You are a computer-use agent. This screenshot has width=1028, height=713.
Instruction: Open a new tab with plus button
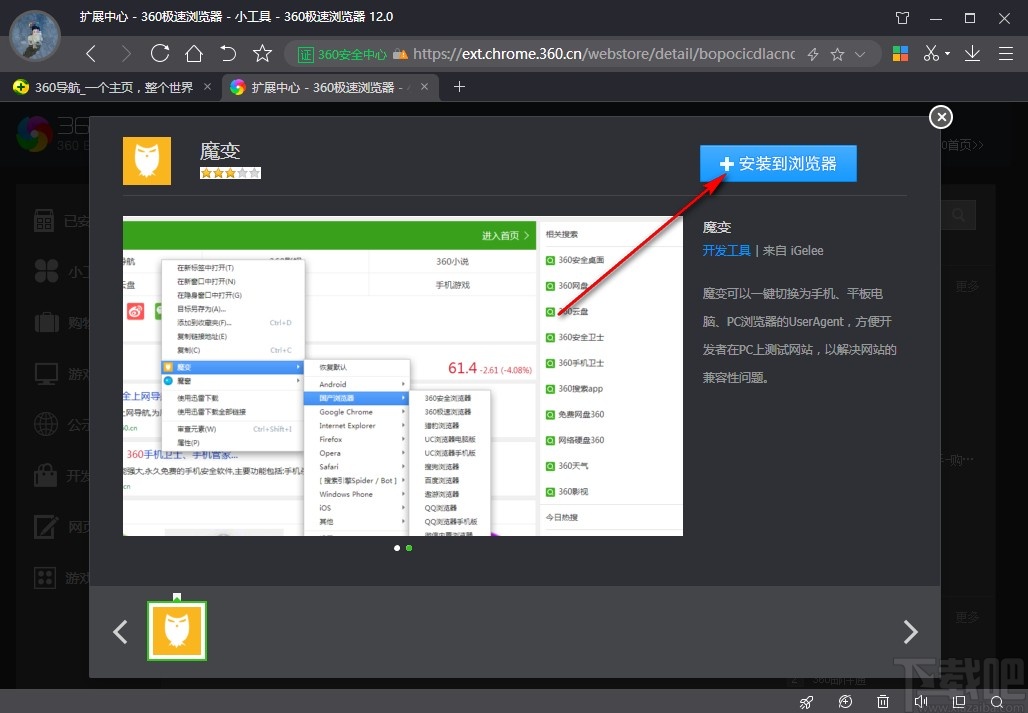tap(459, 87)
